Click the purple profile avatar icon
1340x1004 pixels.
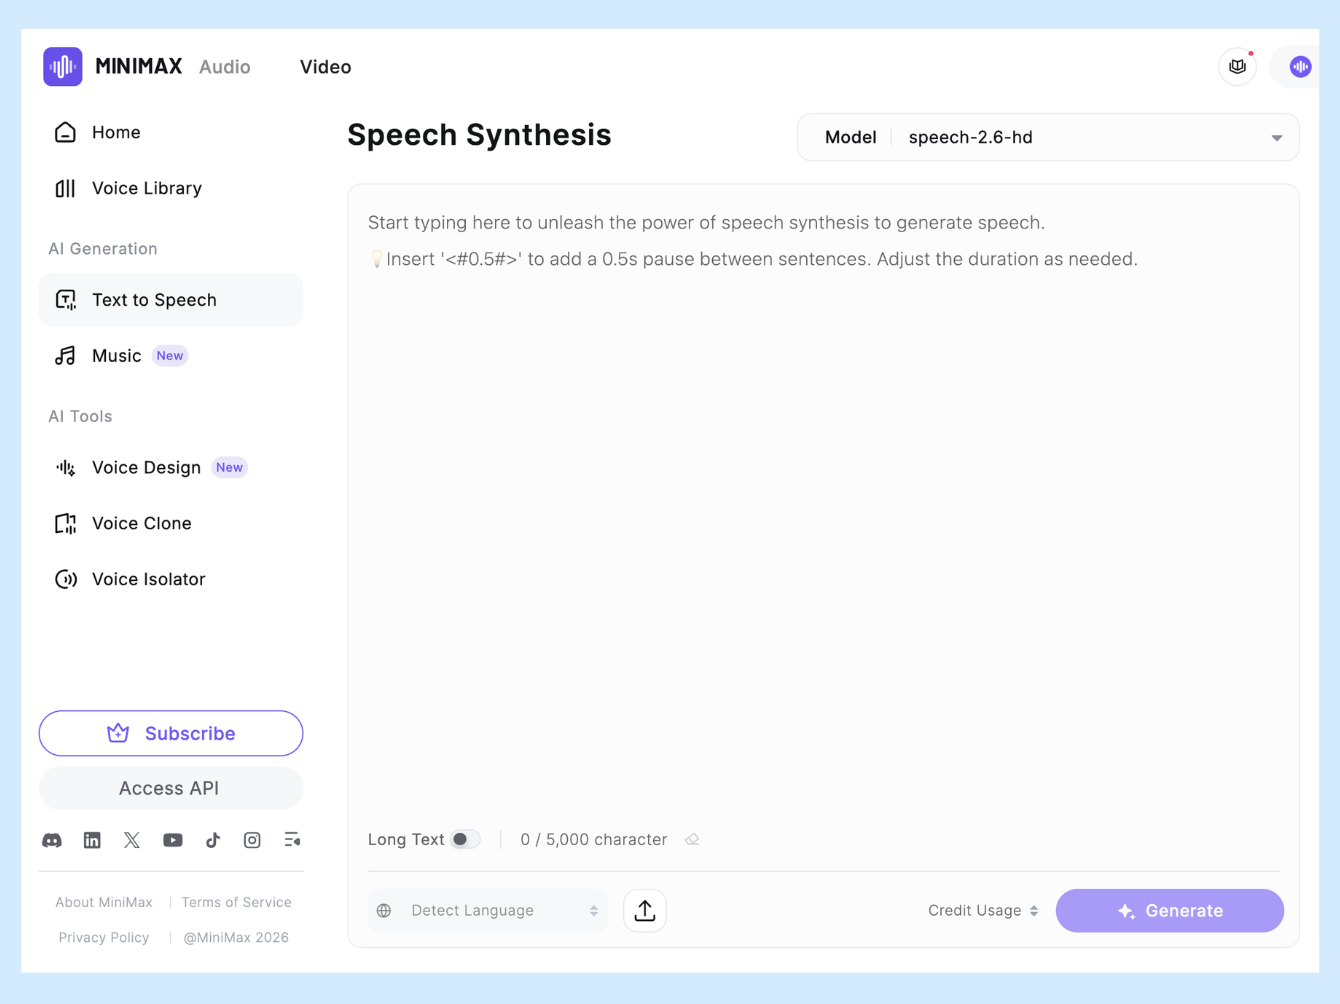pyautogui.click(x=1300, y=67)
